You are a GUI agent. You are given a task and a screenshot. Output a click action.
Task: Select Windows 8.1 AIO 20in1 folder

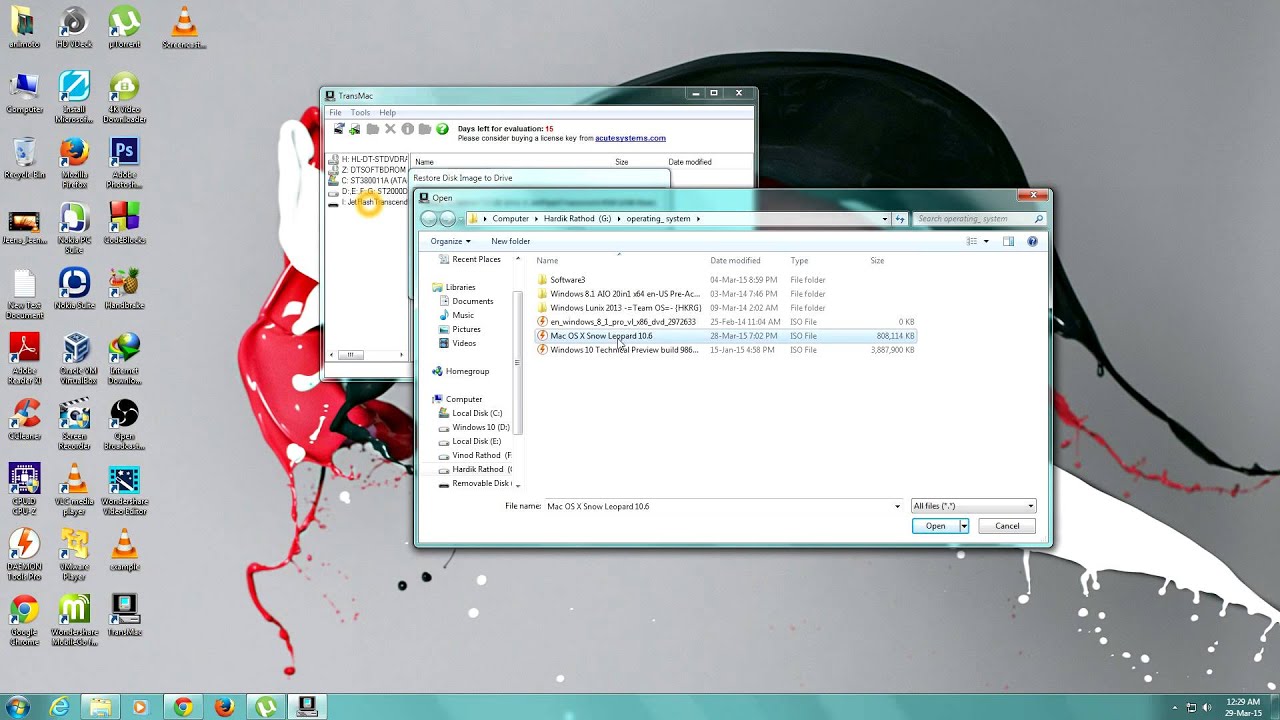(726, 294)
